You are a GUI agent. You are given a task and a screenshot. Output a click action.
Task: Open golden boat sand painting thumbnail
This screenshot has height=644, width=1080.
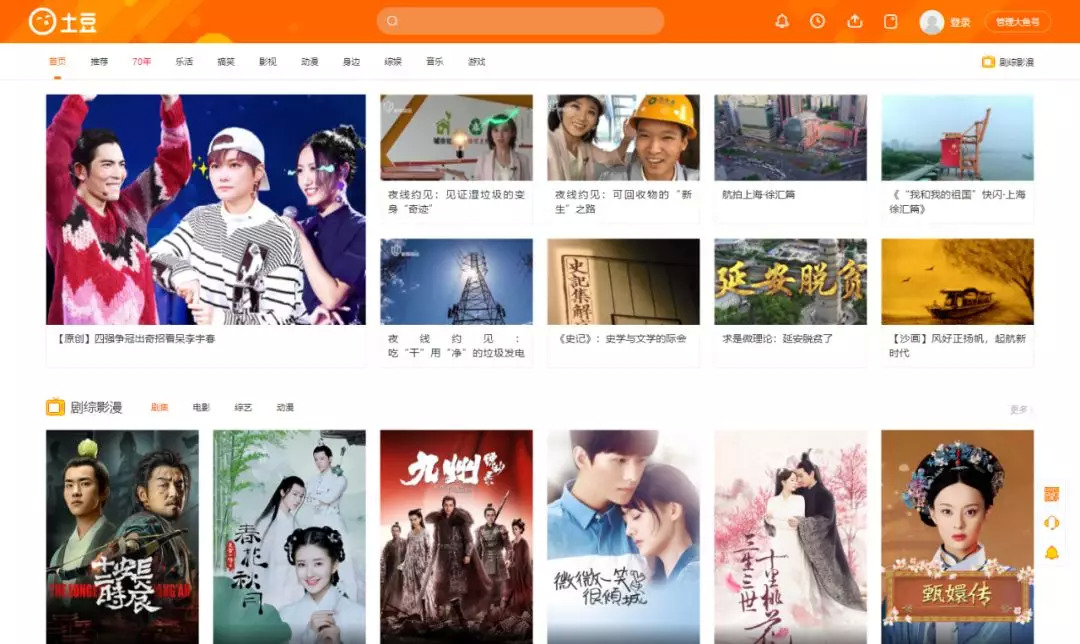click(957, 282)
